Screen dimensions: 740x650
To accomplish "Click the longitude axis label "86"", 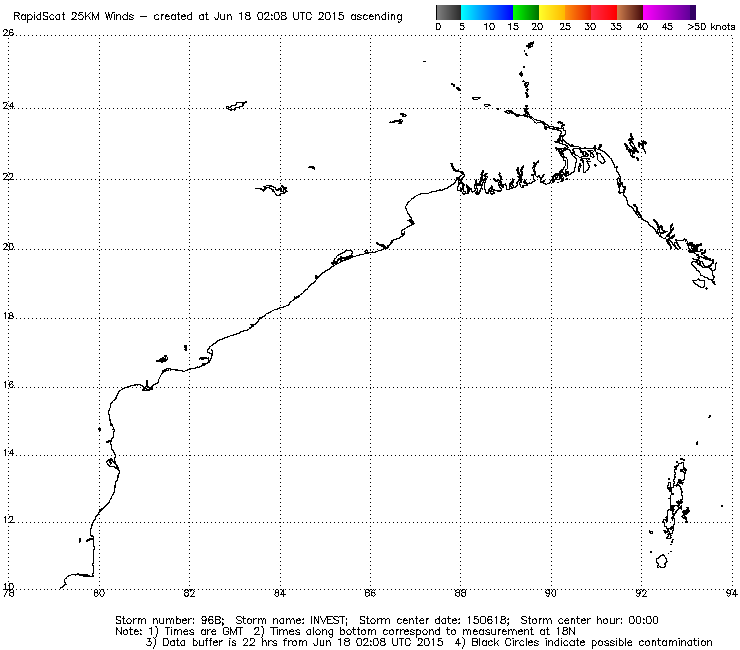I will click(x=370, y=593).
